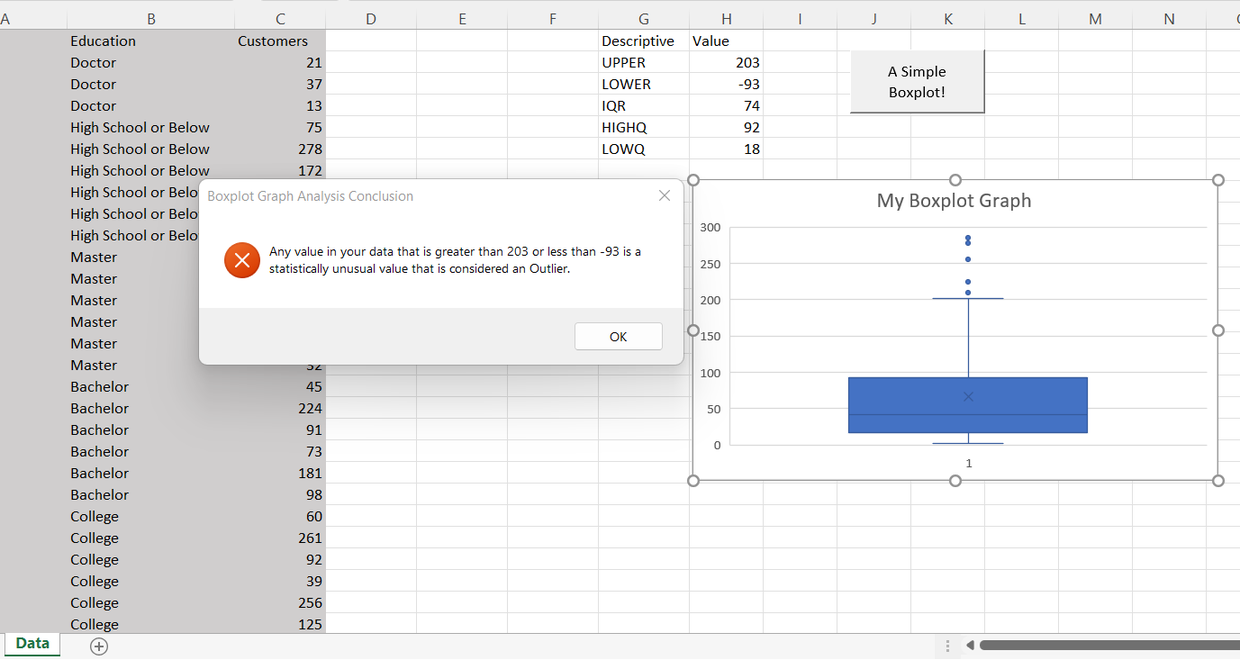
Task: Click the axis label '1' below boxplot
Action: coord(967,463)
